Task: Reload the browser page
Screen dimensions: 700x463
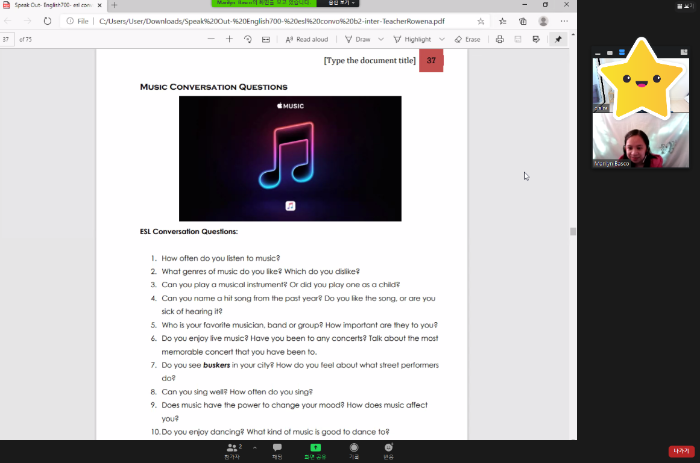Action: point(47,21)
